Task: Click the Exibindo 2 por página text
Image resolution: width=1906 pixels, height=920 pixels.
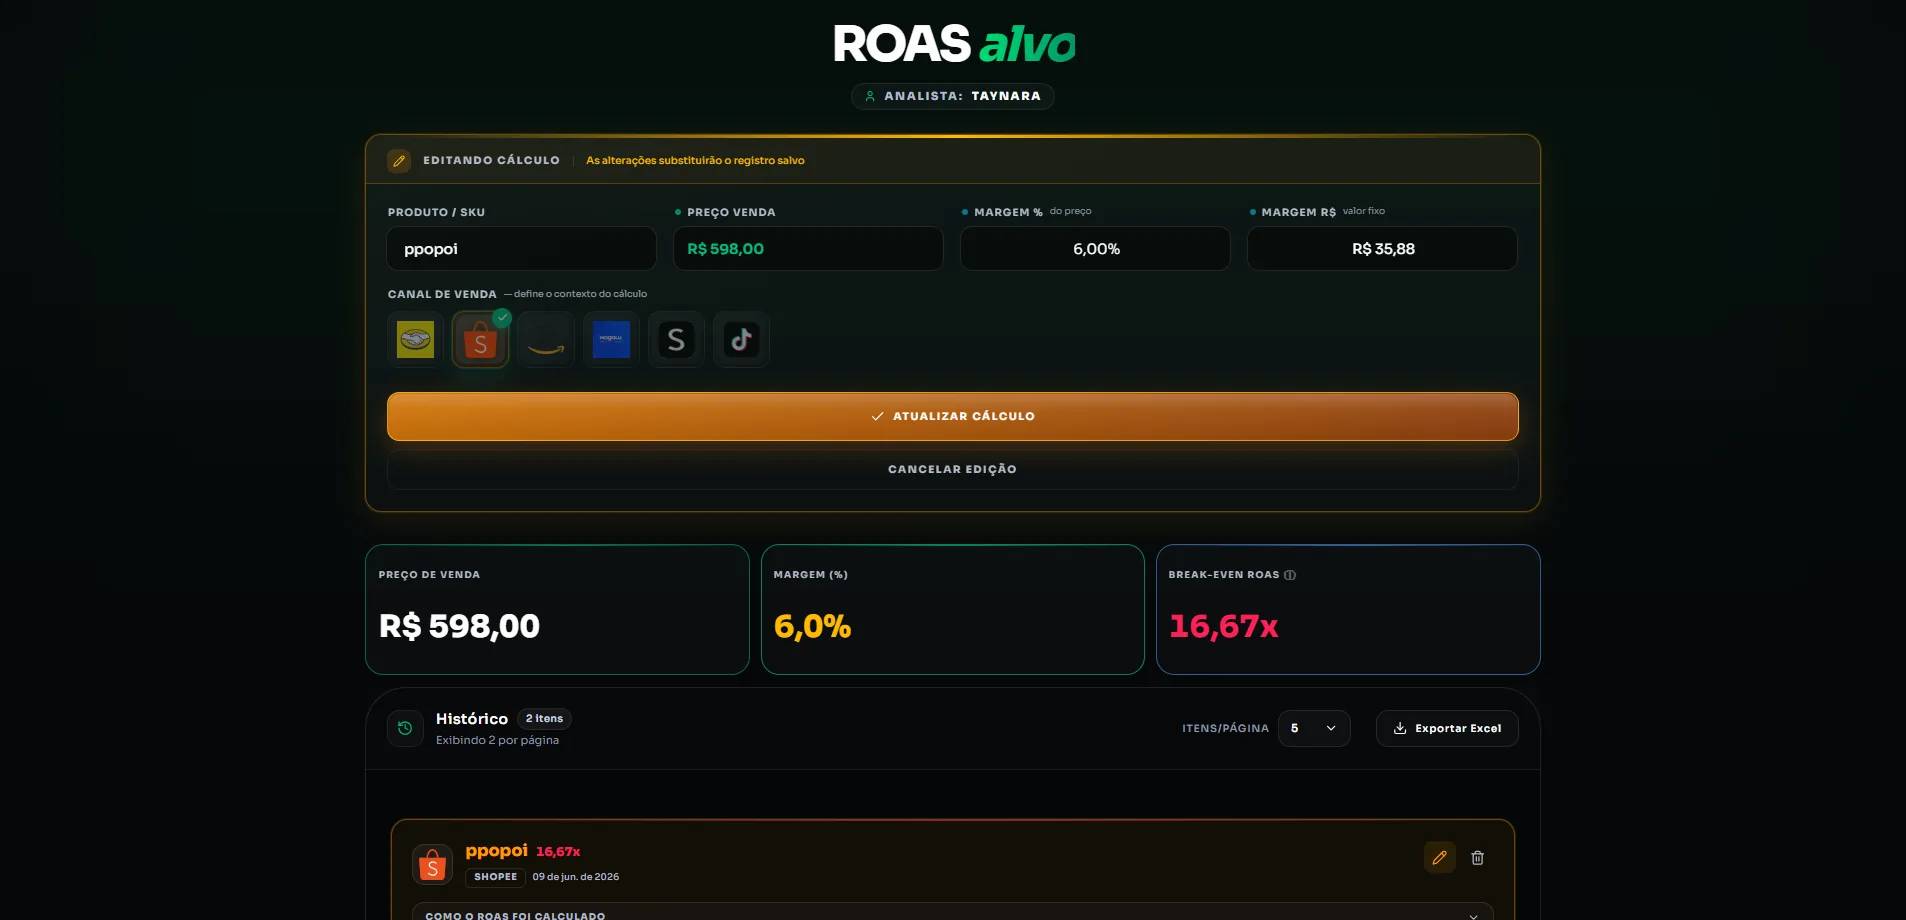Action: 497,740
